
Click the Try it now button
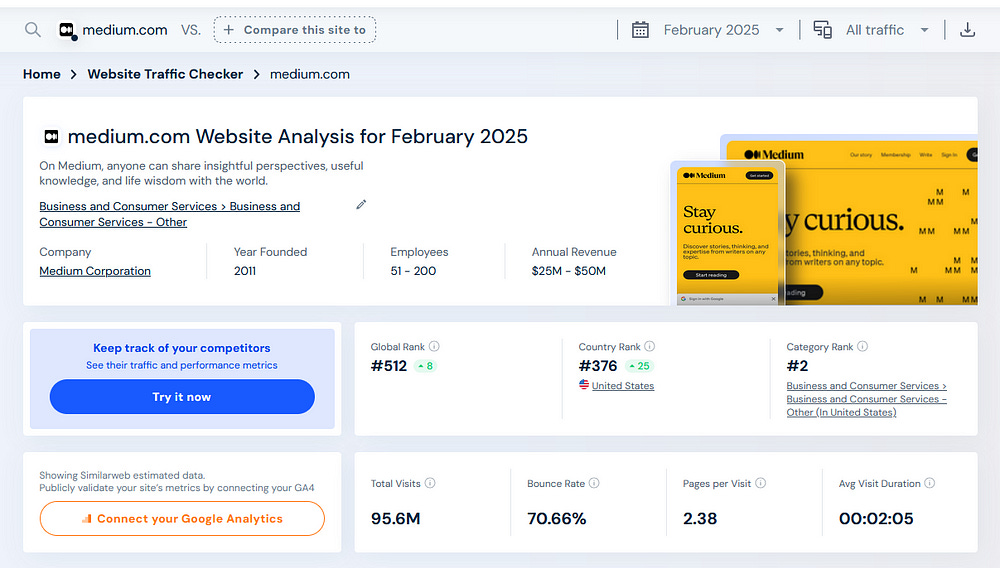coord(182,397)
